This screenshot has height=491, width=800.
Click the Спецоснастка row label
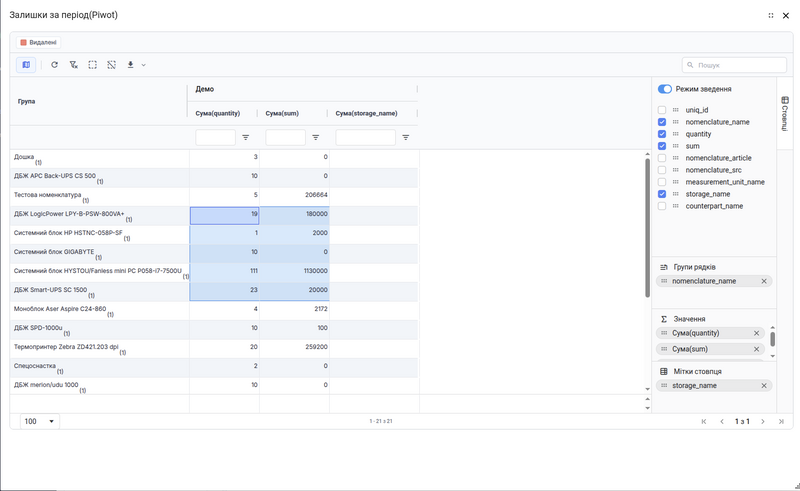pyautogui.click(x=35, y=366)
